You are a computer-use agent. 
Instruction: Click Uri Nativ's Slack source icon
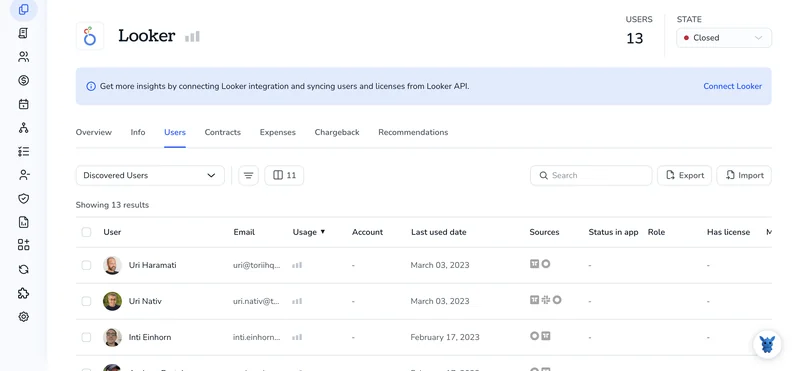point(546,300)
